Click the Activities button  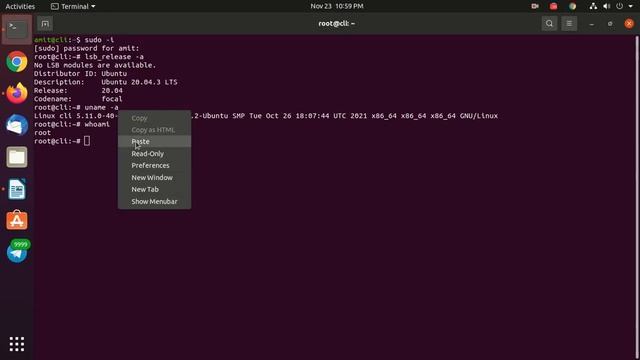pos(20,6)
